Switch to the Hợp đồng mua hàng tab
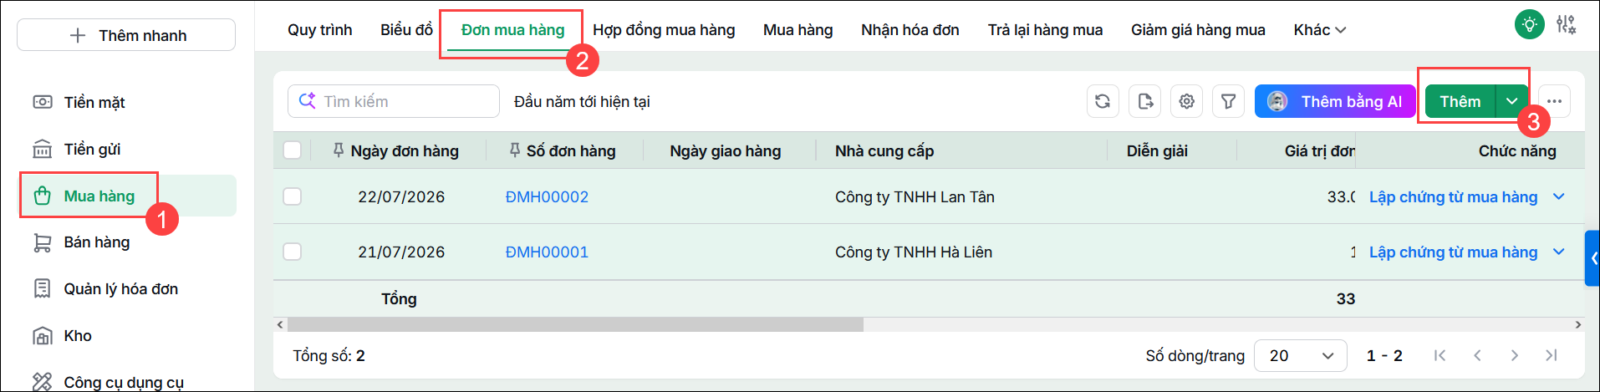Viewport: 1600px width, 392px height. pos(664,30)
